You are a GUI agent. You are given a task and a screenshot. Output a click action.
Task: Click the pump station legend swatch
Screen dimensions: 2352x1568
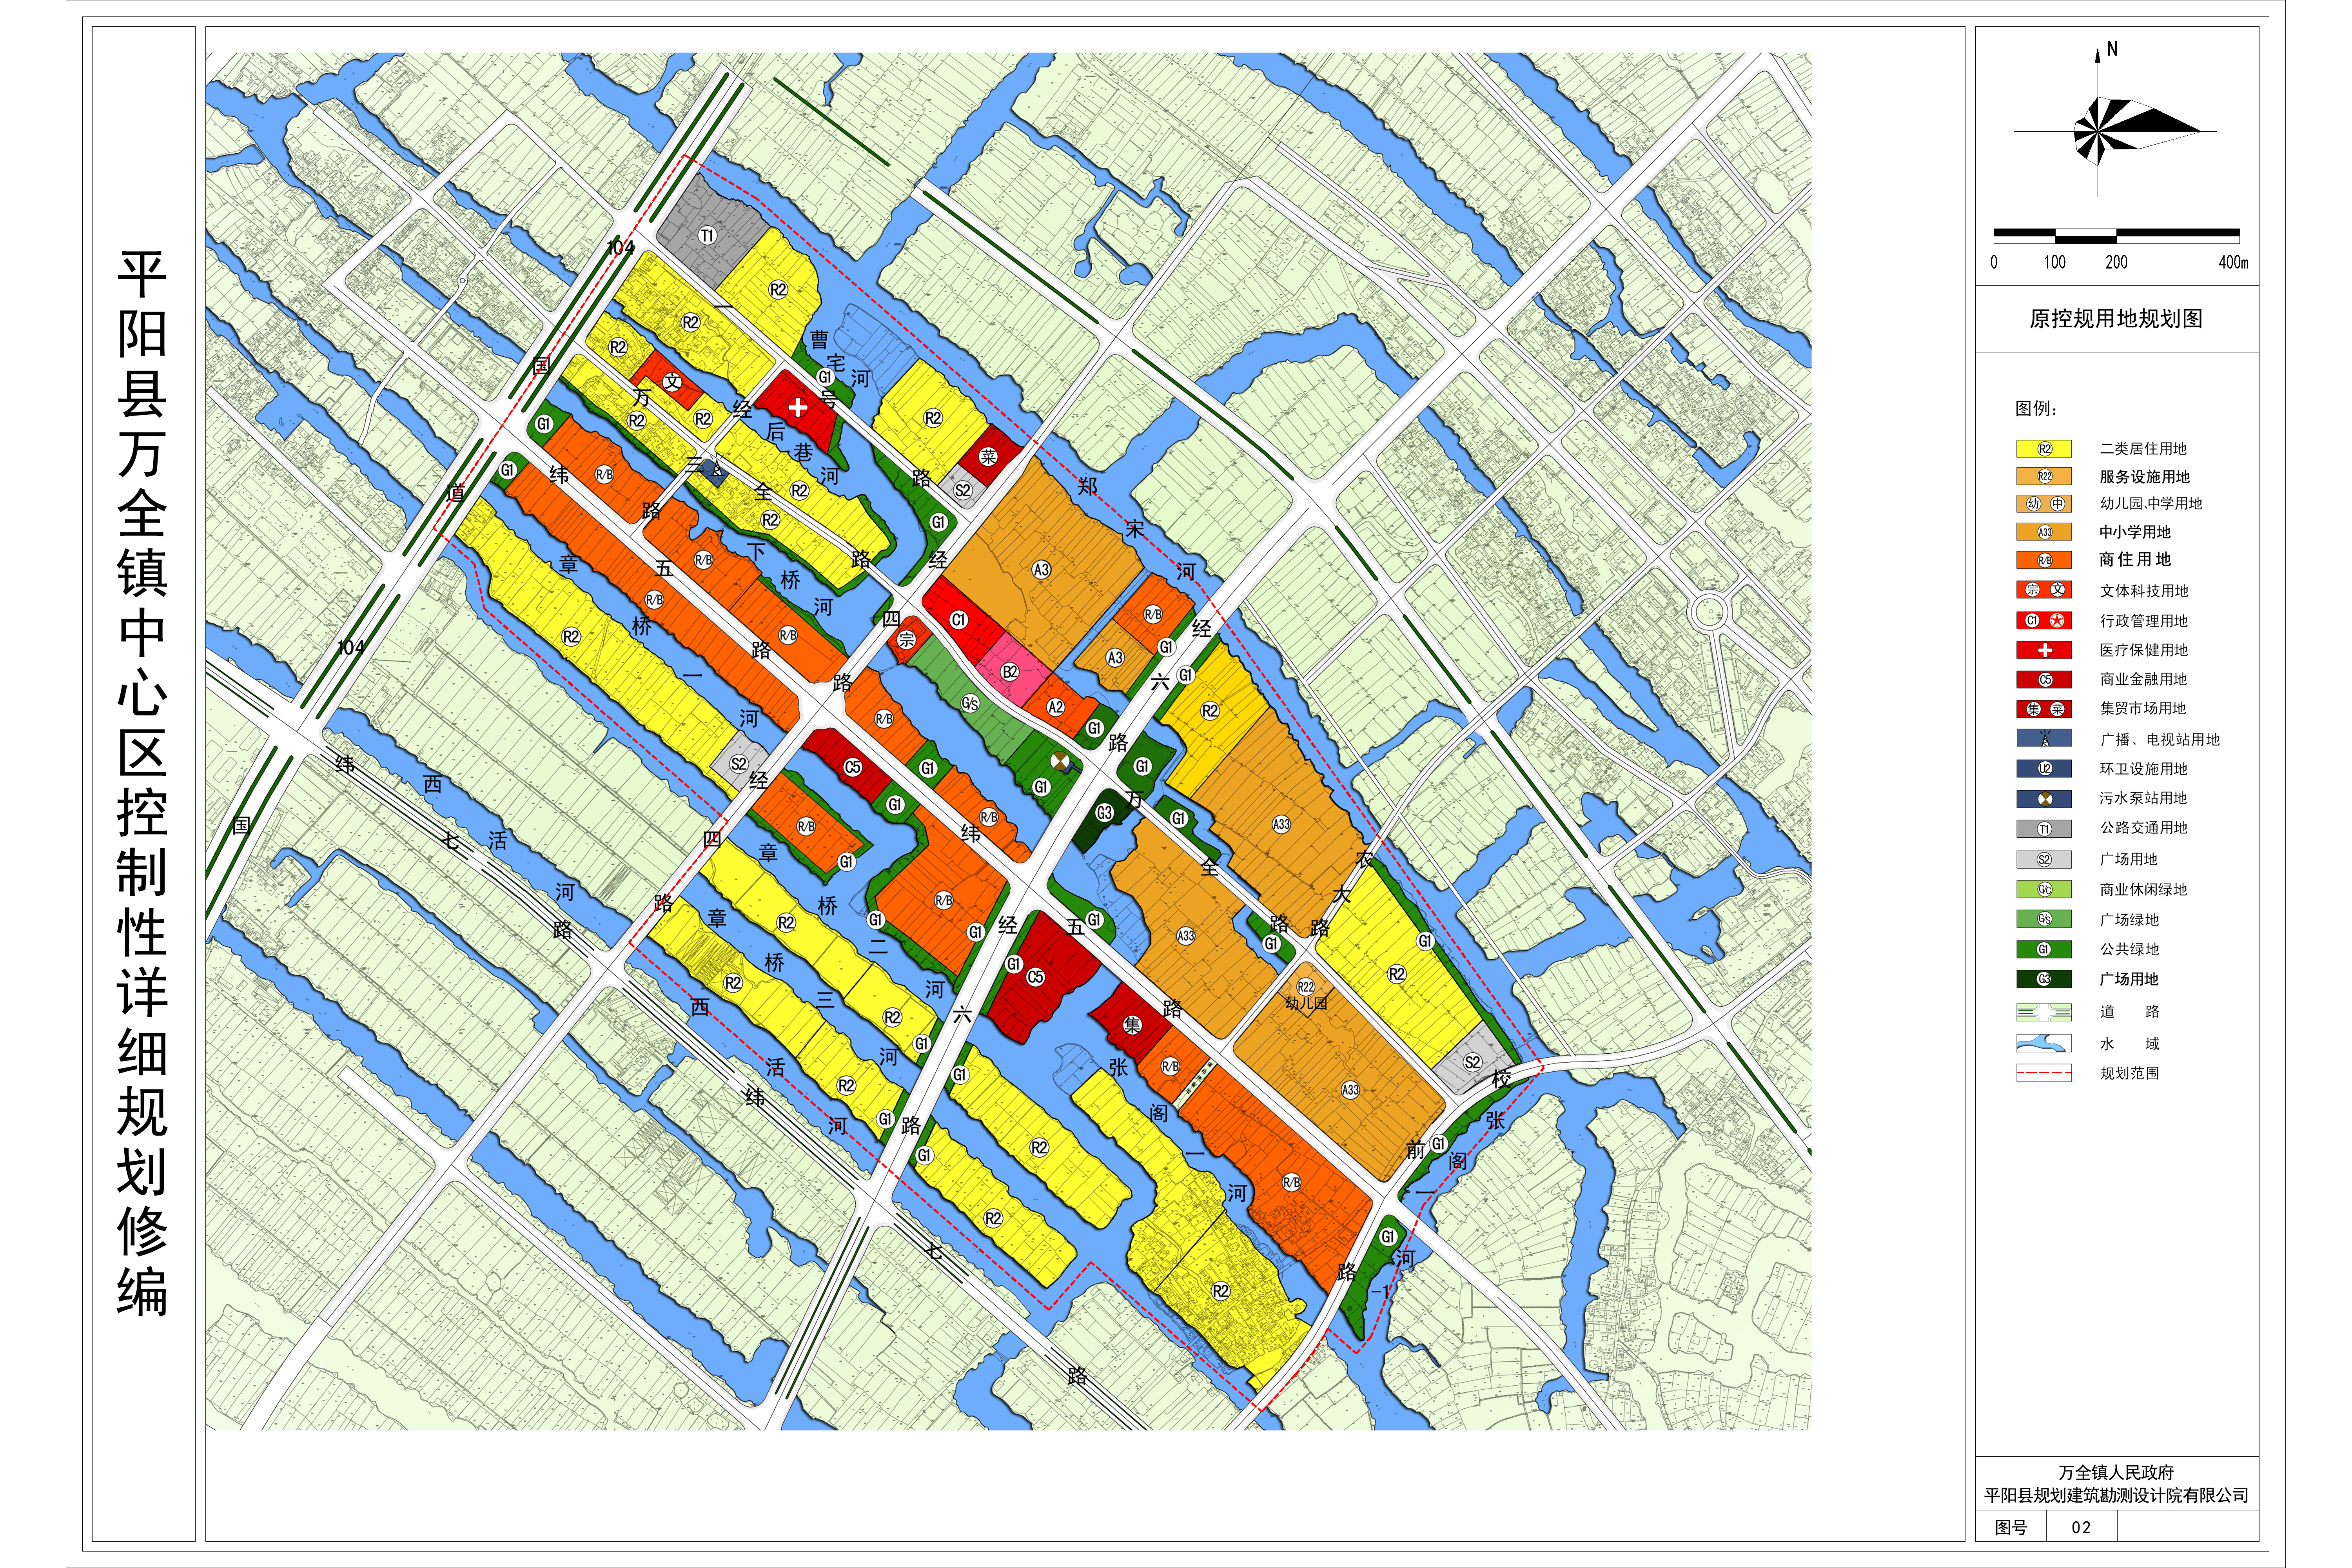click(x=2044, y=799)
